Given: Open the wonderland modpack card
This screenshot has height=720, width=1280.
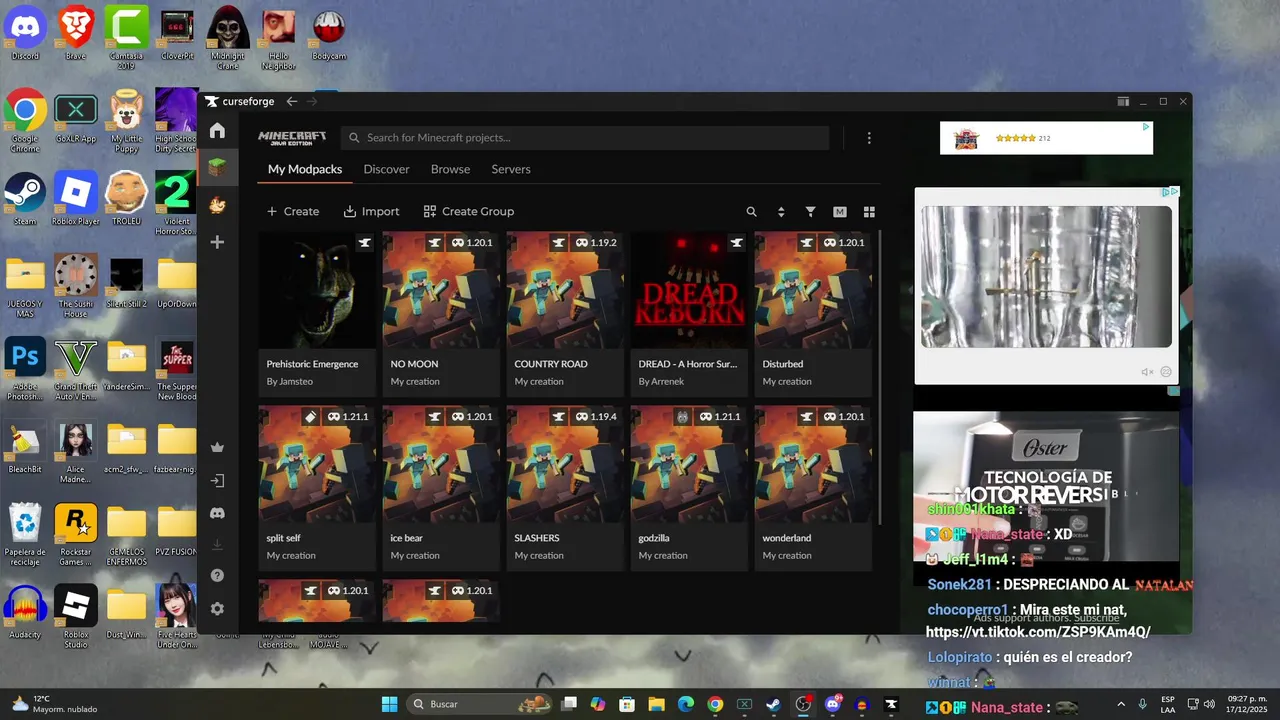Looking at the screenshot, I should 813,488.
